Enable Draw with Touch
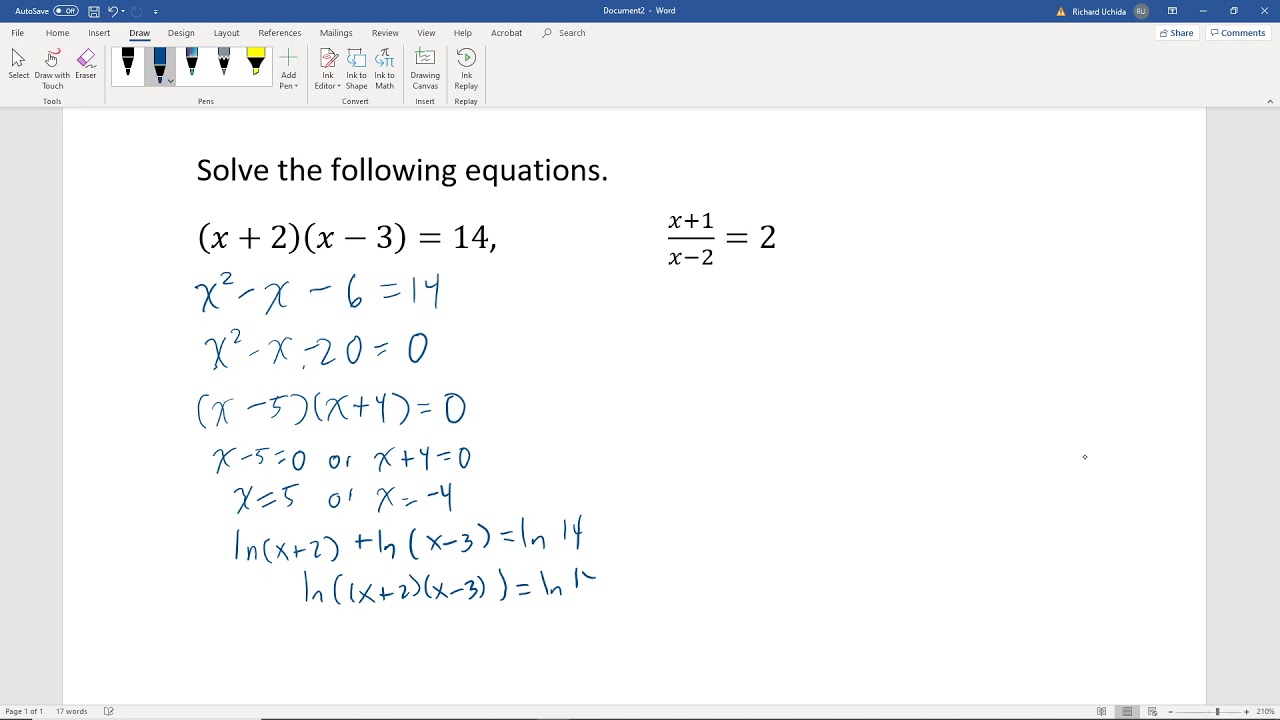Viewport: 1280px width, 720px height. pyautogui.click(x=52, y=69)
